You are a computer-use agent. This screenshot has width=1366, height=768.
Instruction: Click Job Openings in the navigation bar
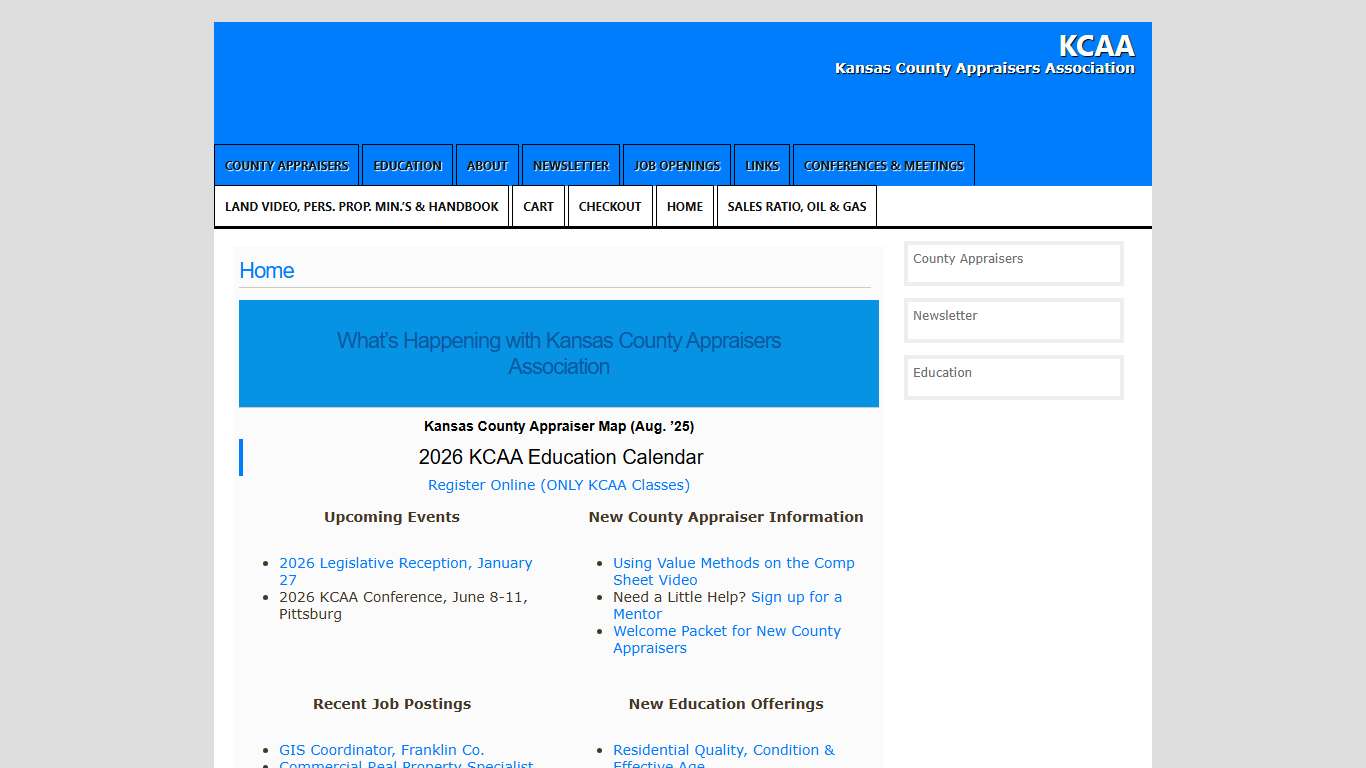(x=676, y=166)
